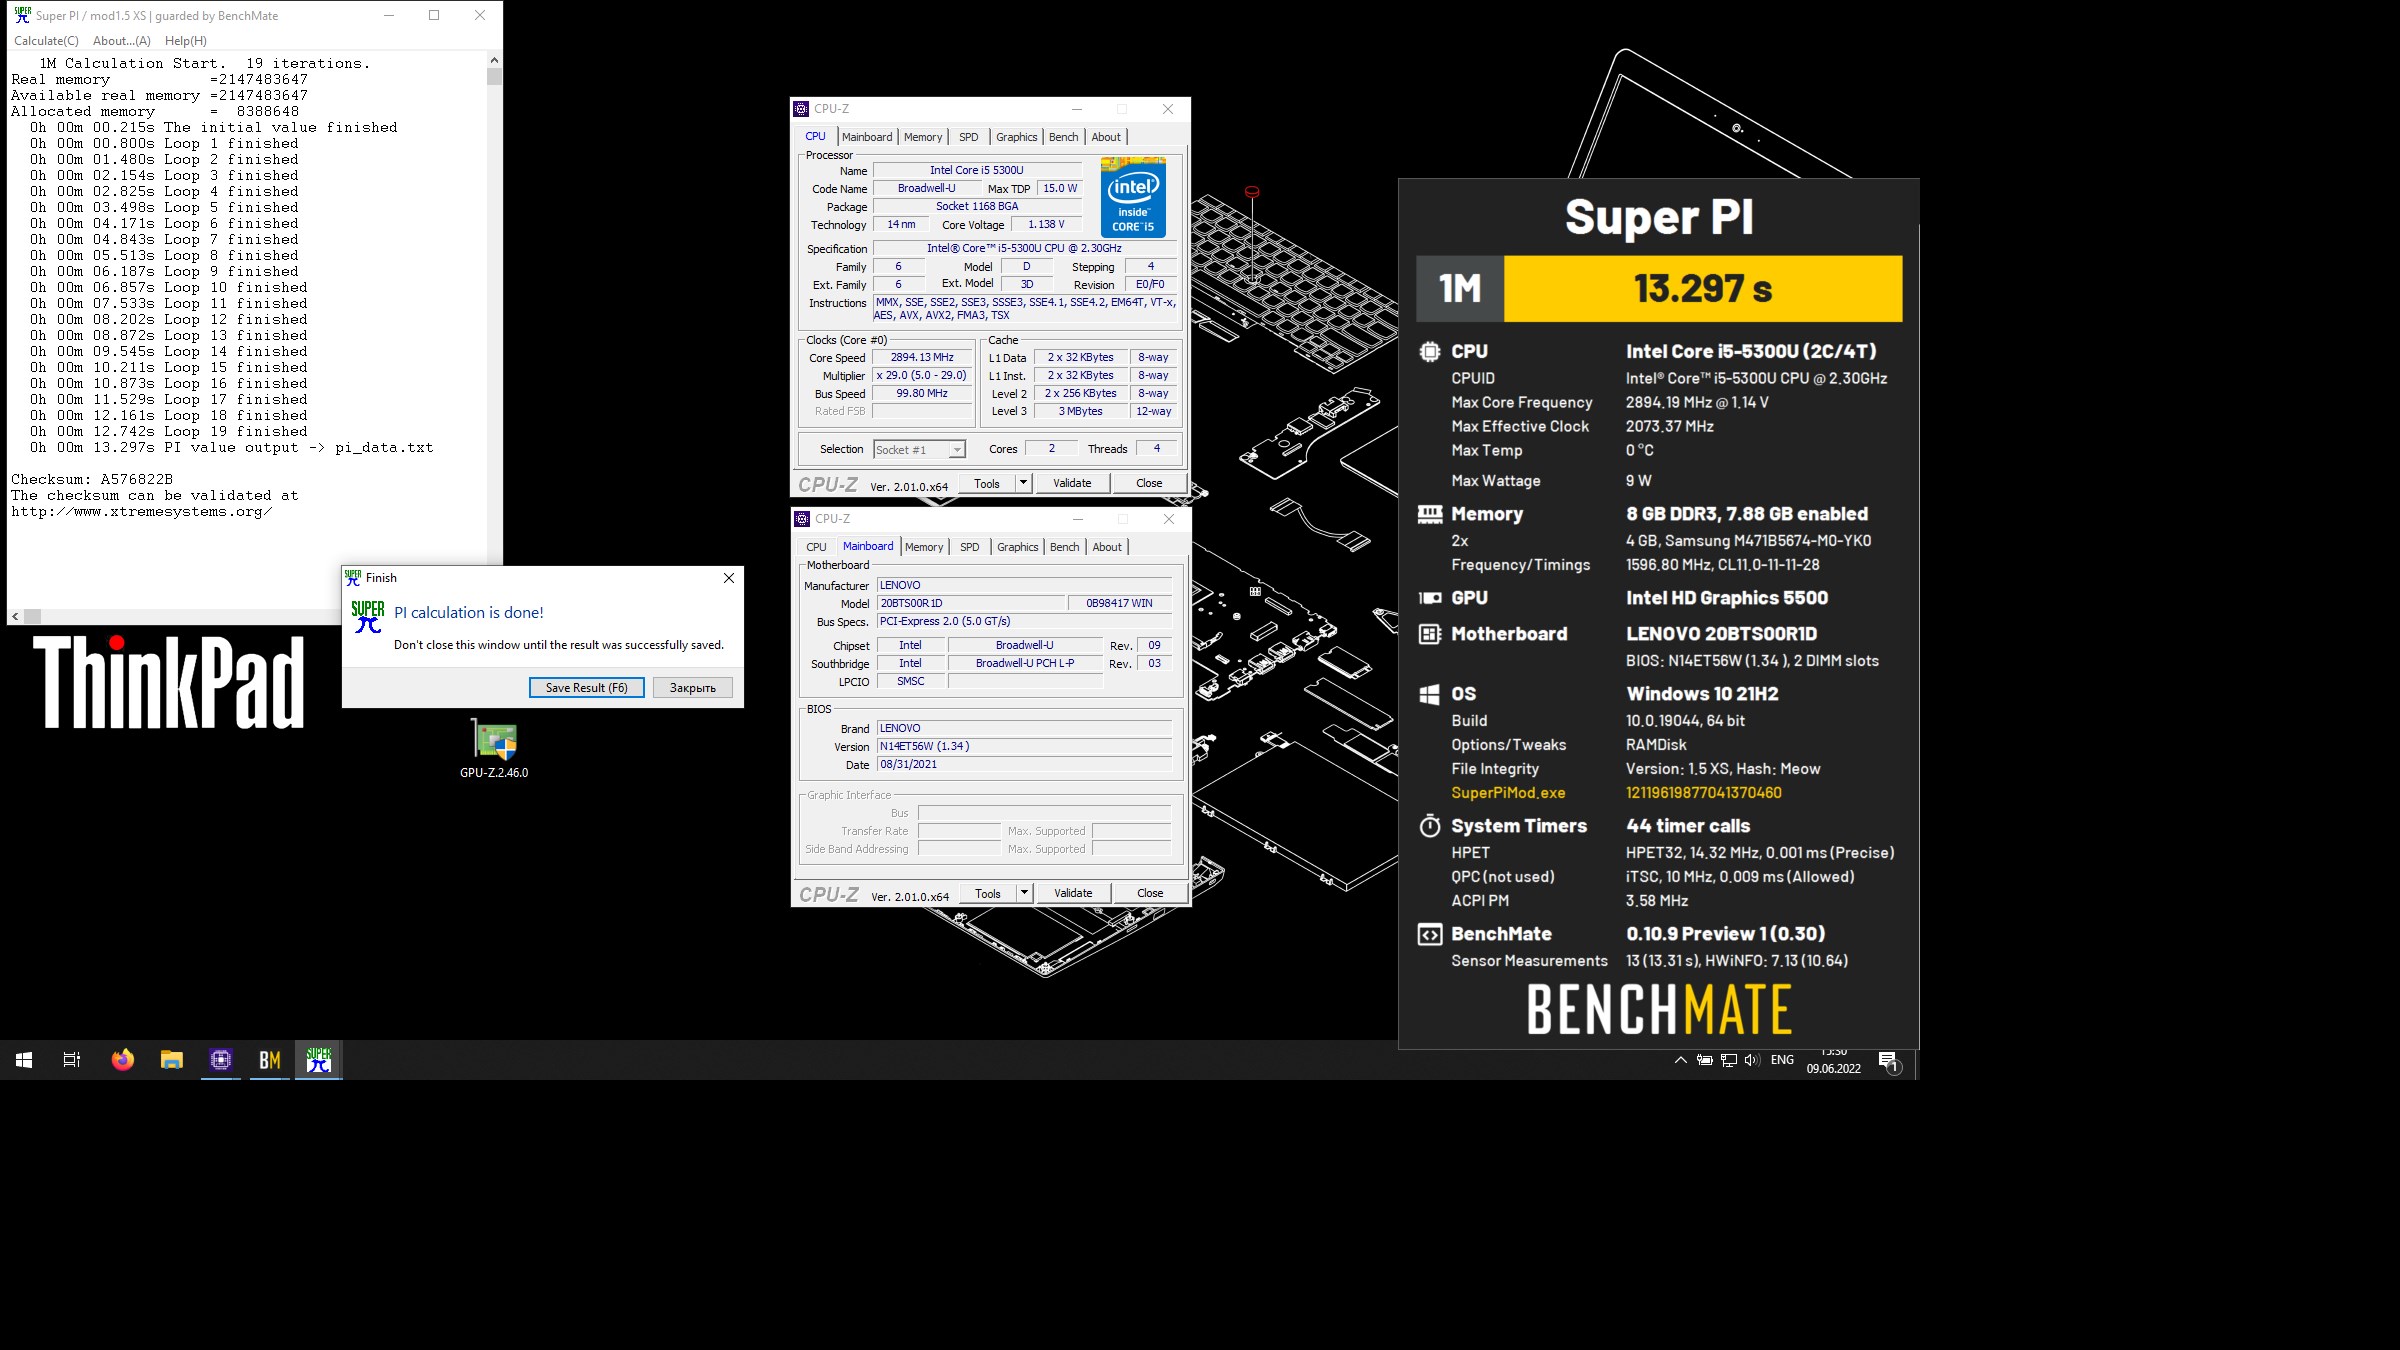Click the OS Windows icon in BenchMate panel
Screen dimensions: 2400x1350
(1430, 694)
